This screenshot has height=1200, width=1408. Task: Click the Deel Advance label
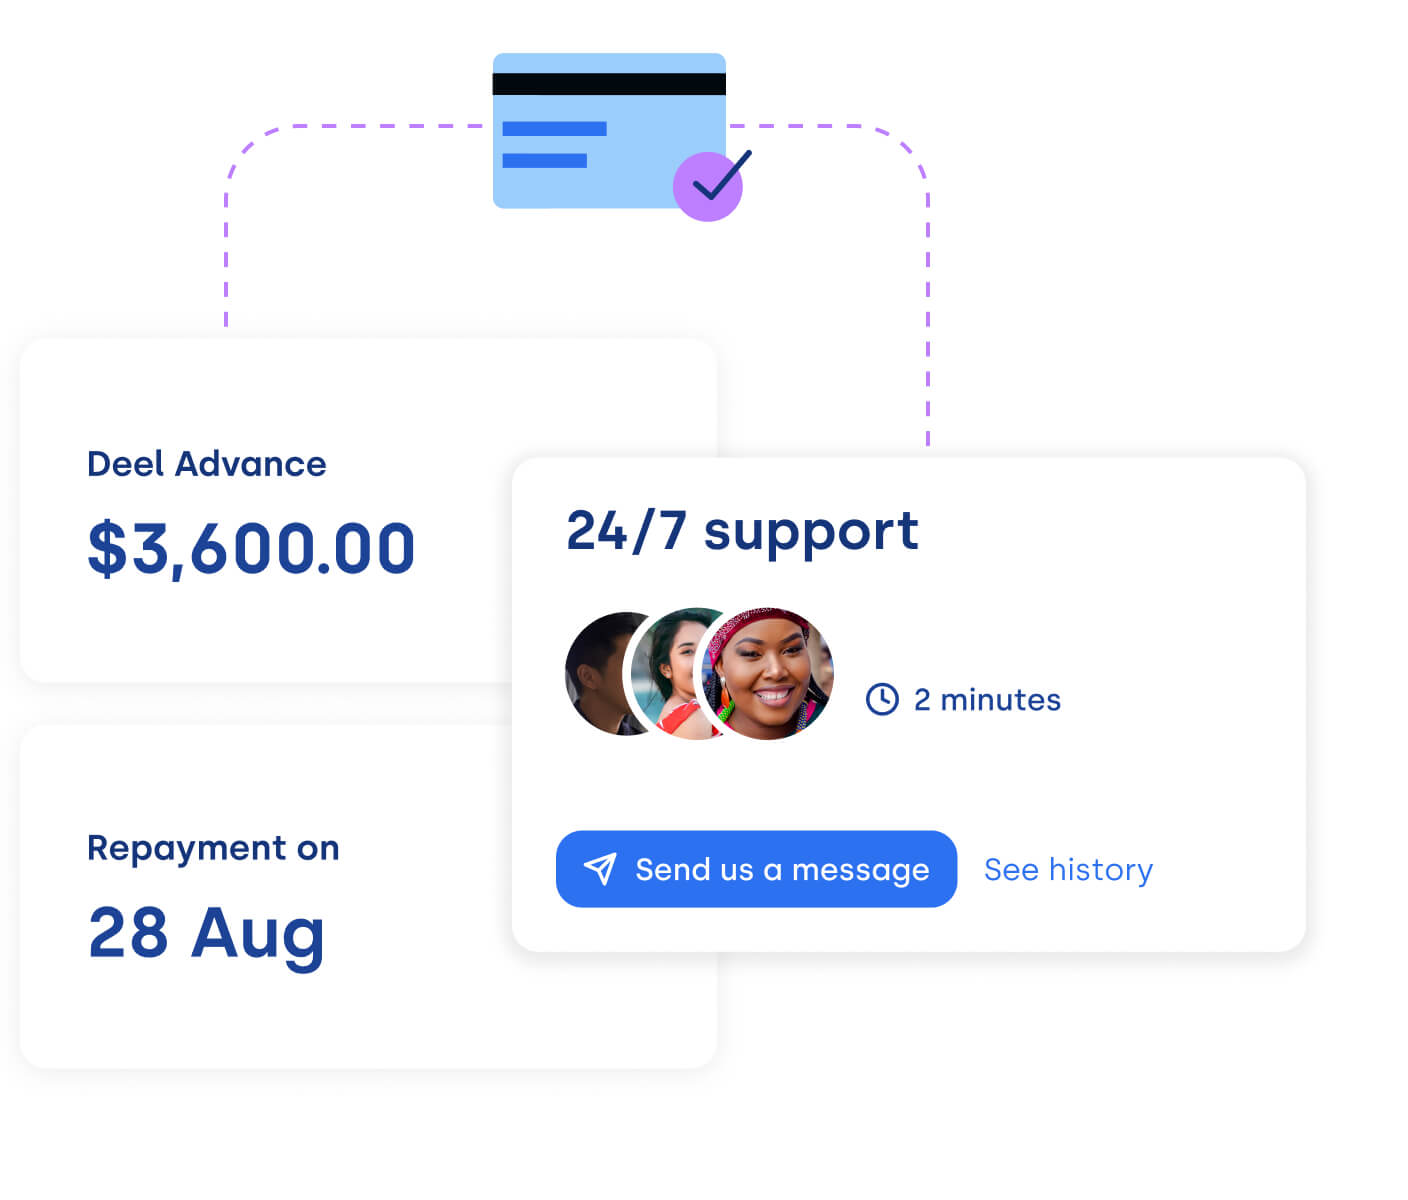point(207,464)
